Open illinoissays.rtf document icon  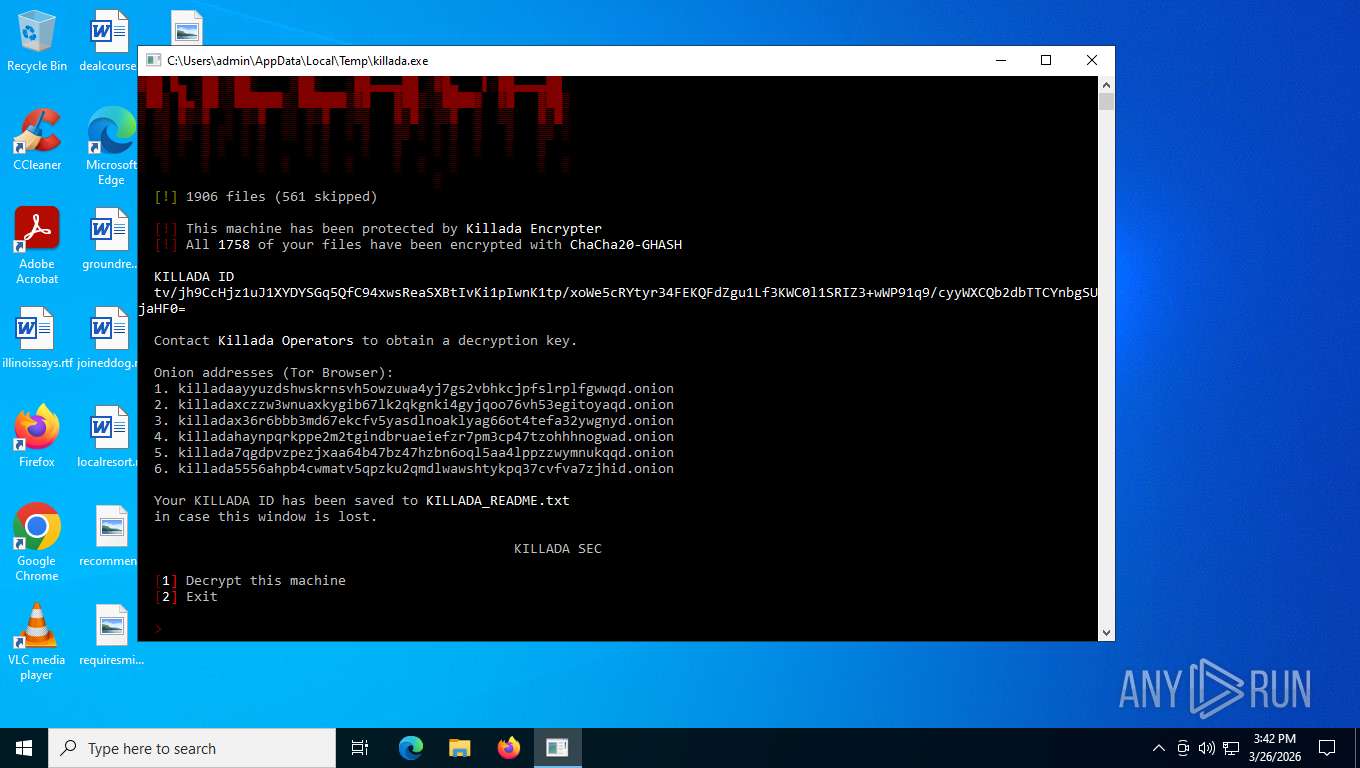click(37, 337)
